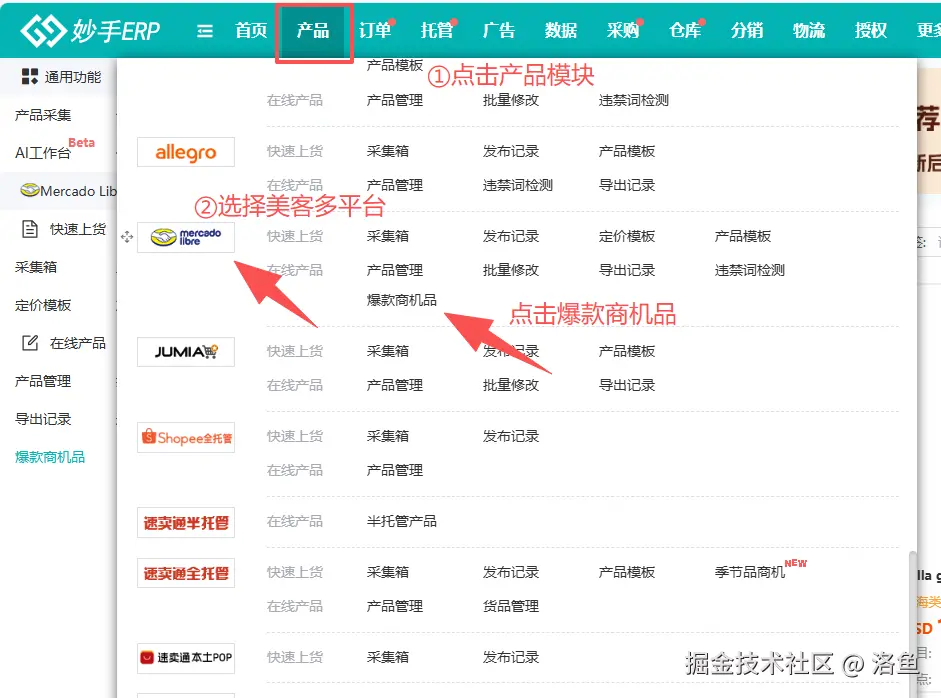Open 导出记录 in the left sidebar
The height and width of the screenshot is (698, 941).
(x=43, y=419)
